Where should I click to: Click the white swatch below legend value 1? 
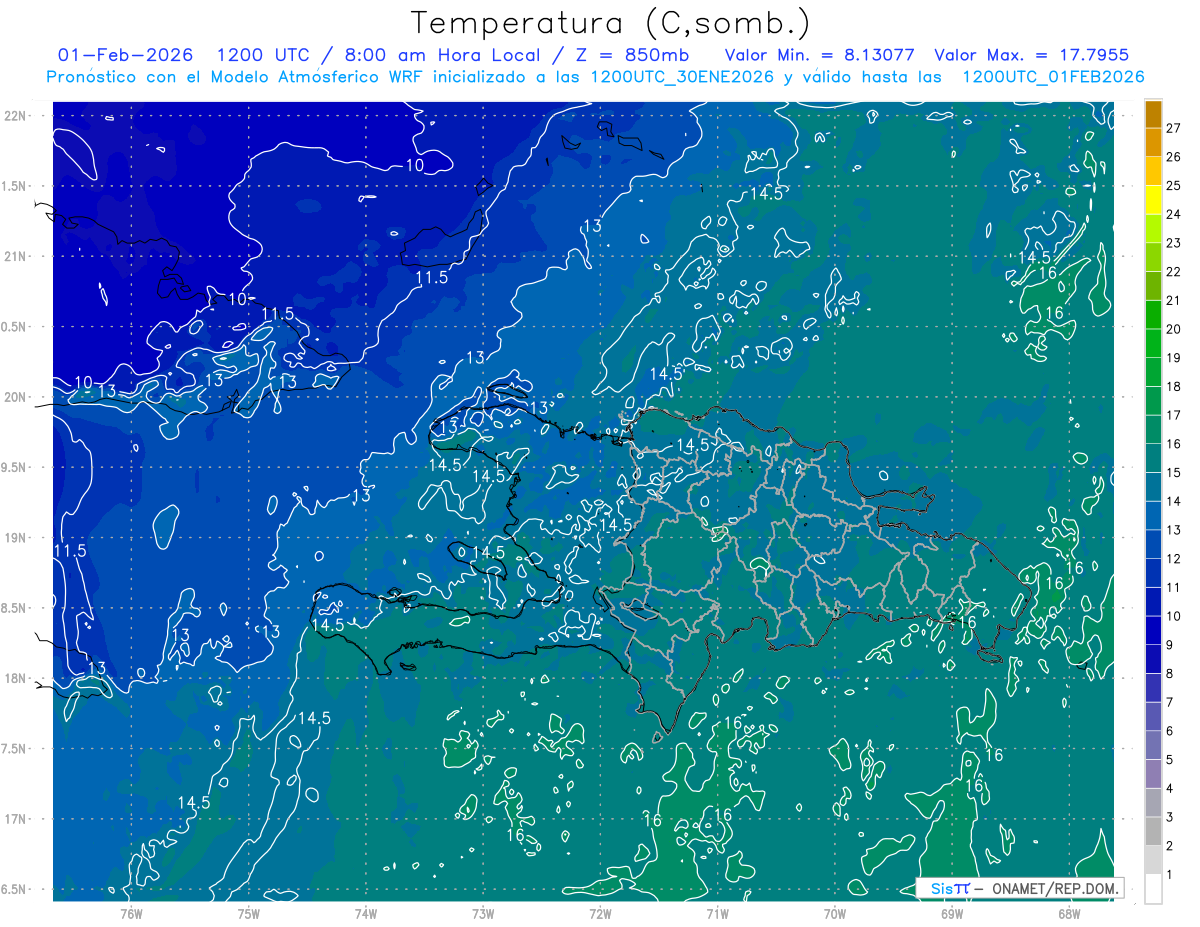pyautogui.click(x=1153, y=889)
